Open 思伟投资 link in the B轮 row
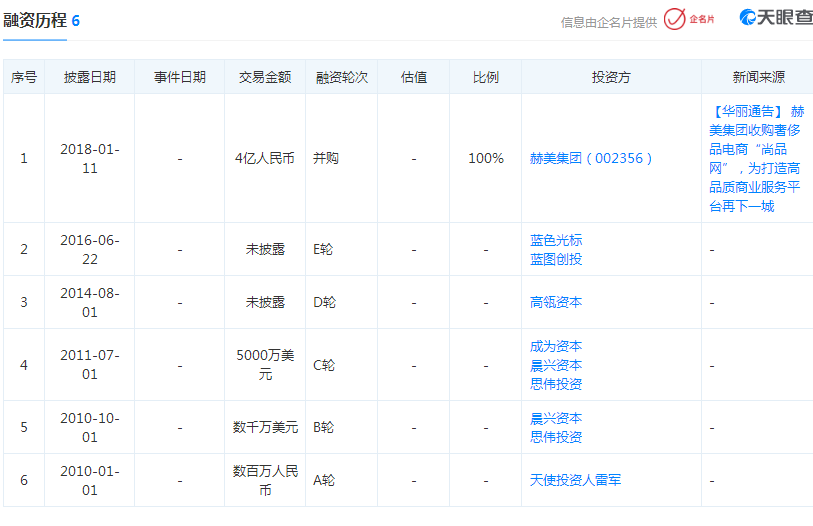Viewport: 813px width, 526px height. (556, 437)
